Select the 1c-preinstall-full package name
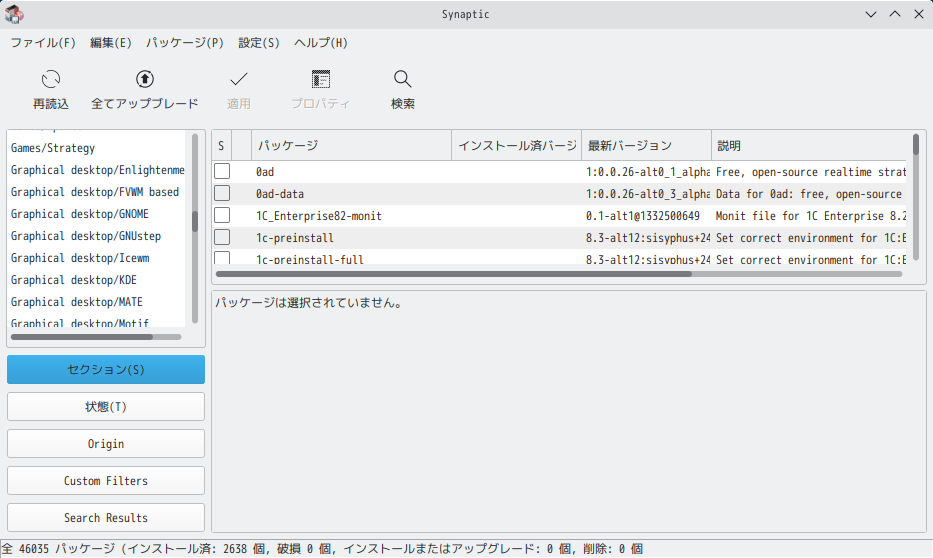Image resolution: width=933 pixels, height=558 pixels. point(309,259)
